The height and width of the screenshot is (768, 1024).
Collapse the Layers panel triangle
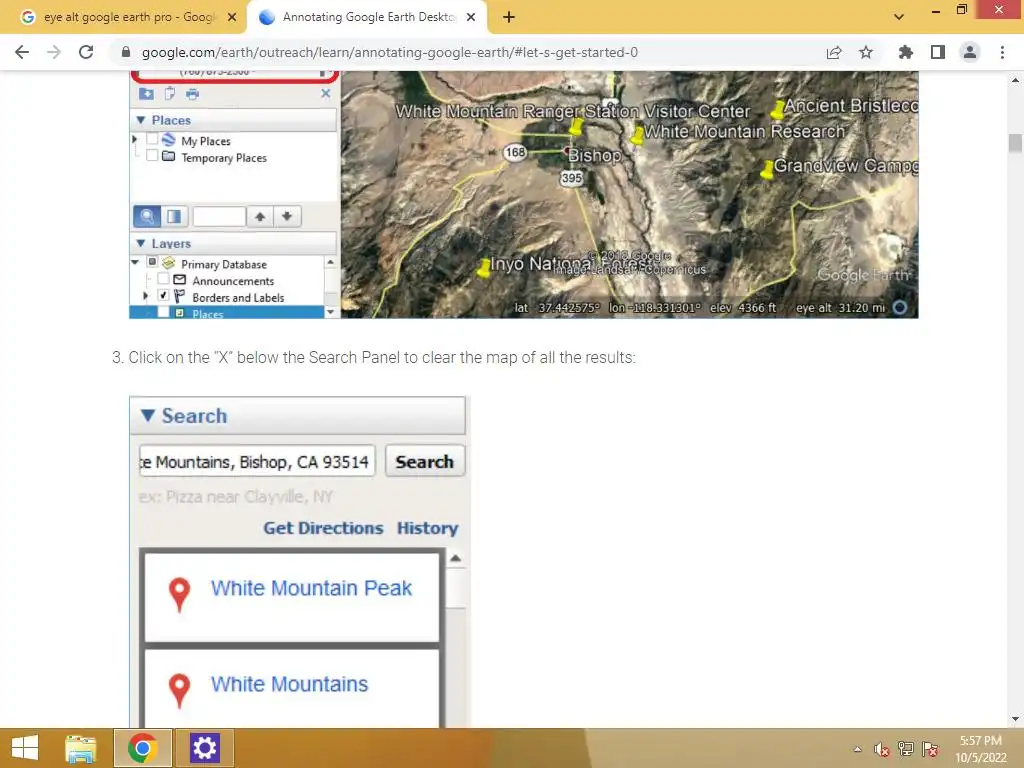click(140, 243)
